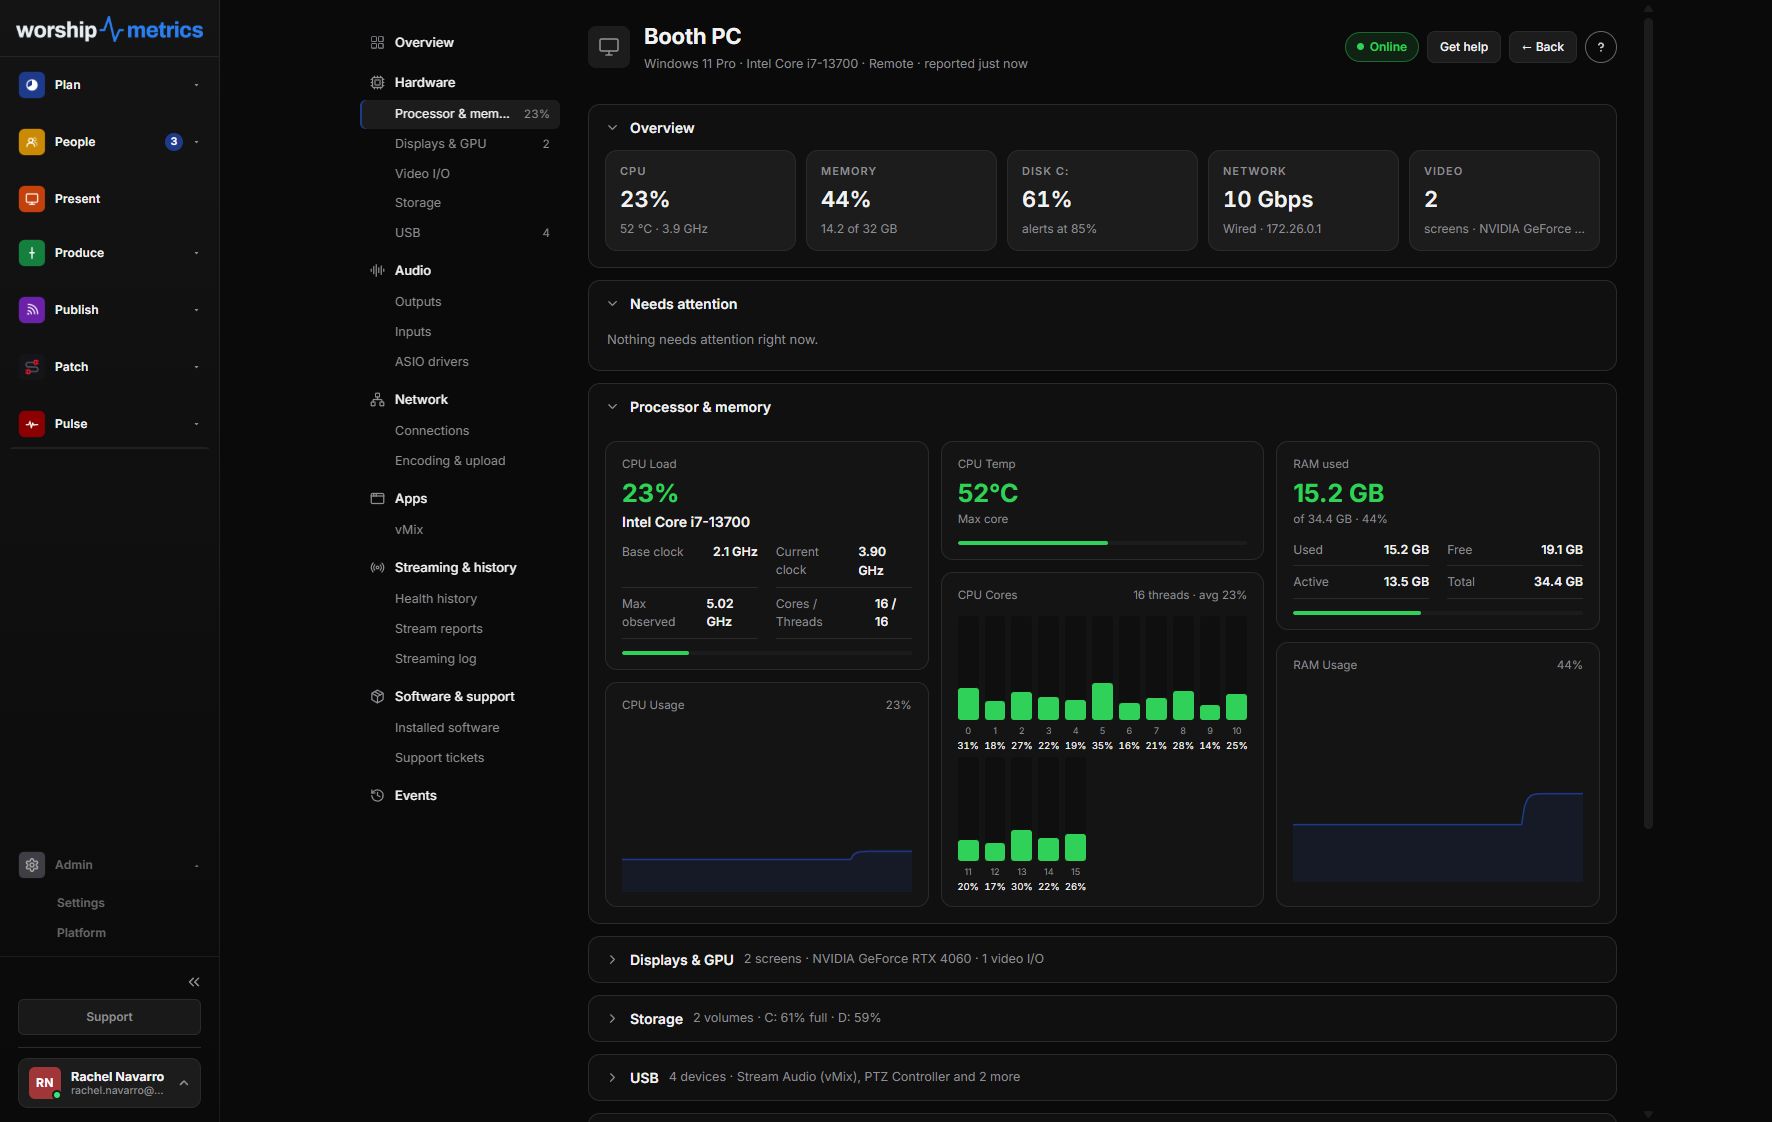
Task: Click the Booth PC monitor icon
Action: [609, 47]
